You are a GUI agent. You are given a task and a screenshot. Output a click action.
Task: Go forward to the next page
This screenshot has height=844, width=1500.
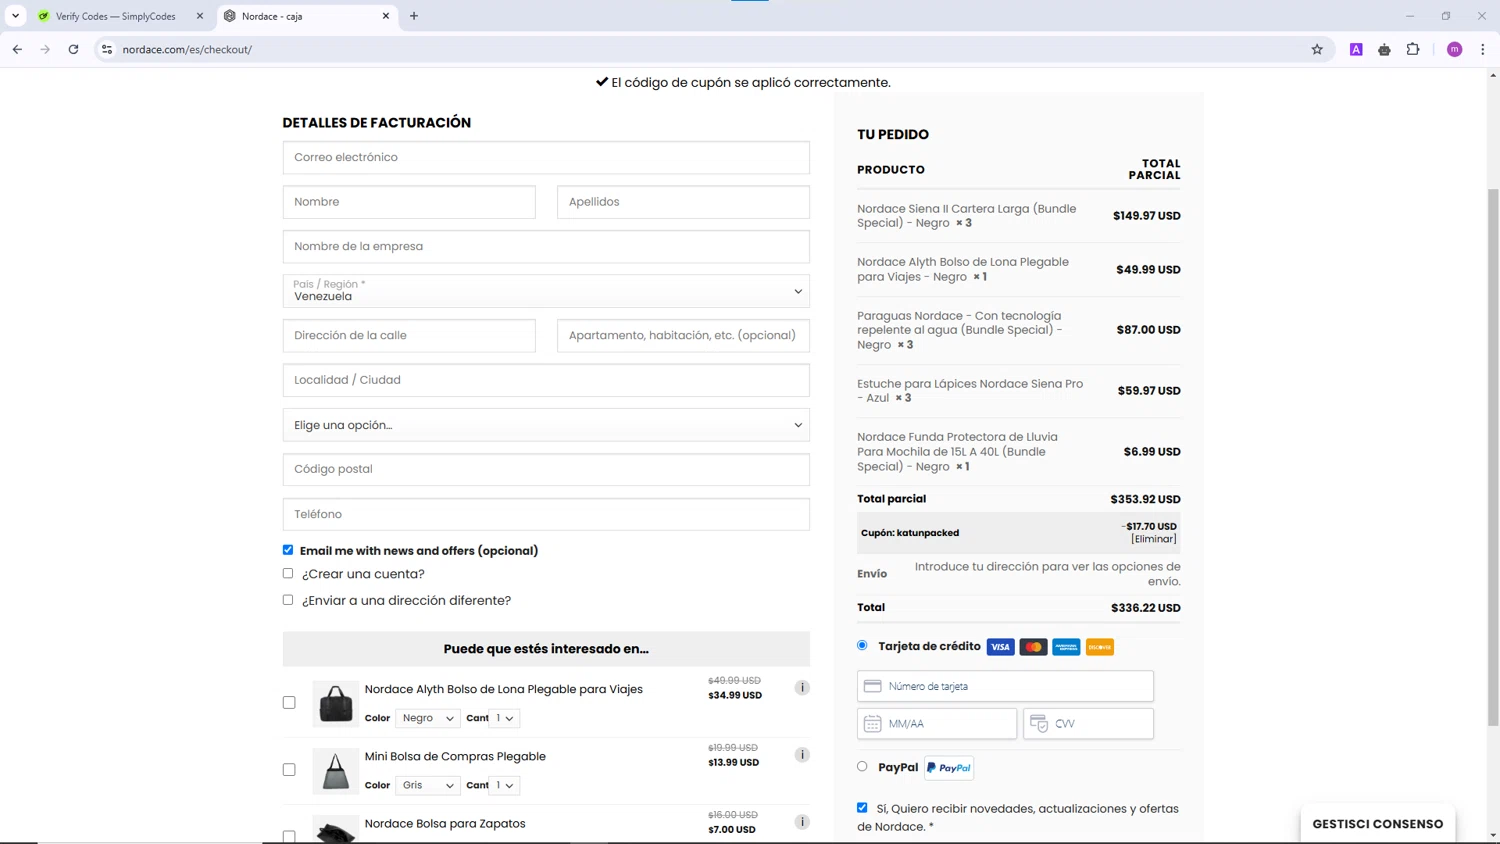[45, 49]
